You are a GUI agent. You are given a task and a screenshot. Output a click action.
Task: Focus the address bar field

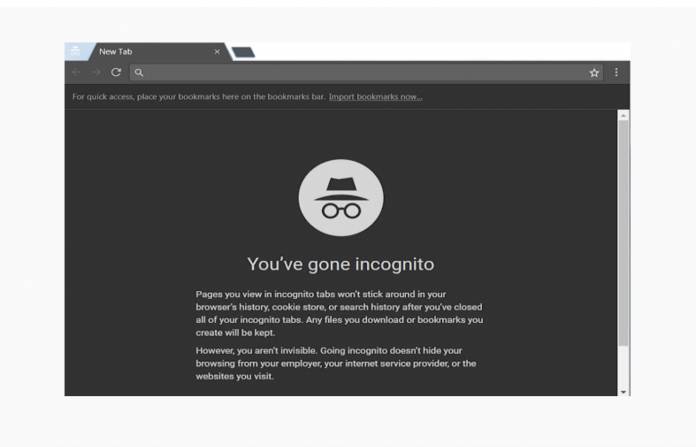(x=366, y=72)
